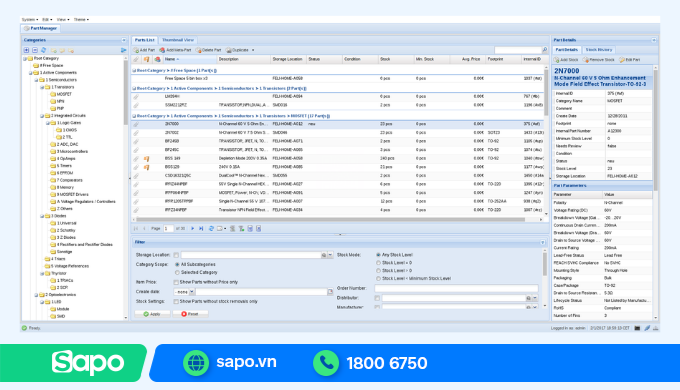The width and height of the screenshot is (680, 390).
Task: Click the calendar icon next to Create date field
Action: tap(330, 292)
